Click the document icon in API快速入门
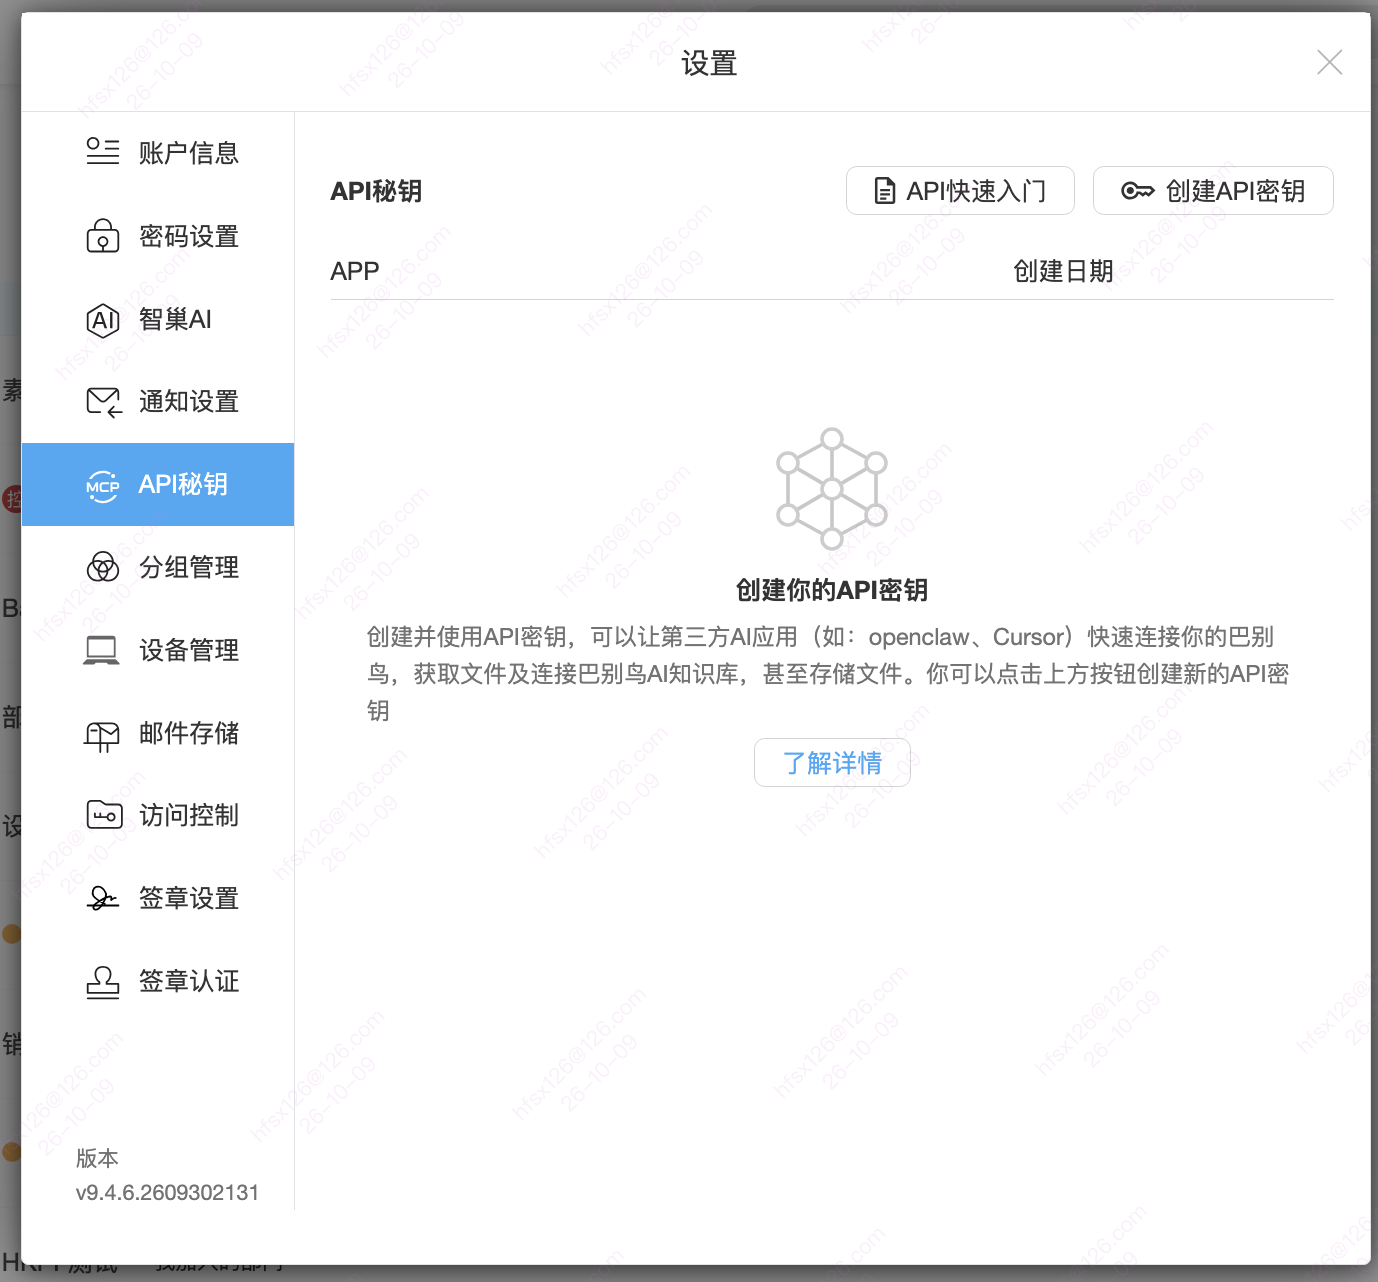This screenshot has height=1282, width=1378. point(884,191)
